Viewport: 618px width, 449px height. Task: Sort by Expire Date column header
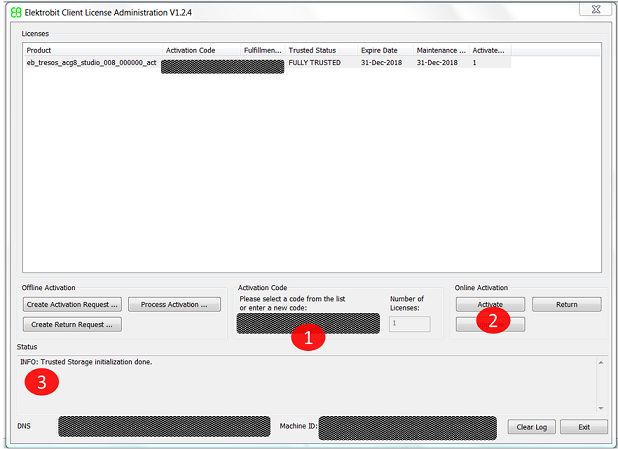click(x=385, y=50)
